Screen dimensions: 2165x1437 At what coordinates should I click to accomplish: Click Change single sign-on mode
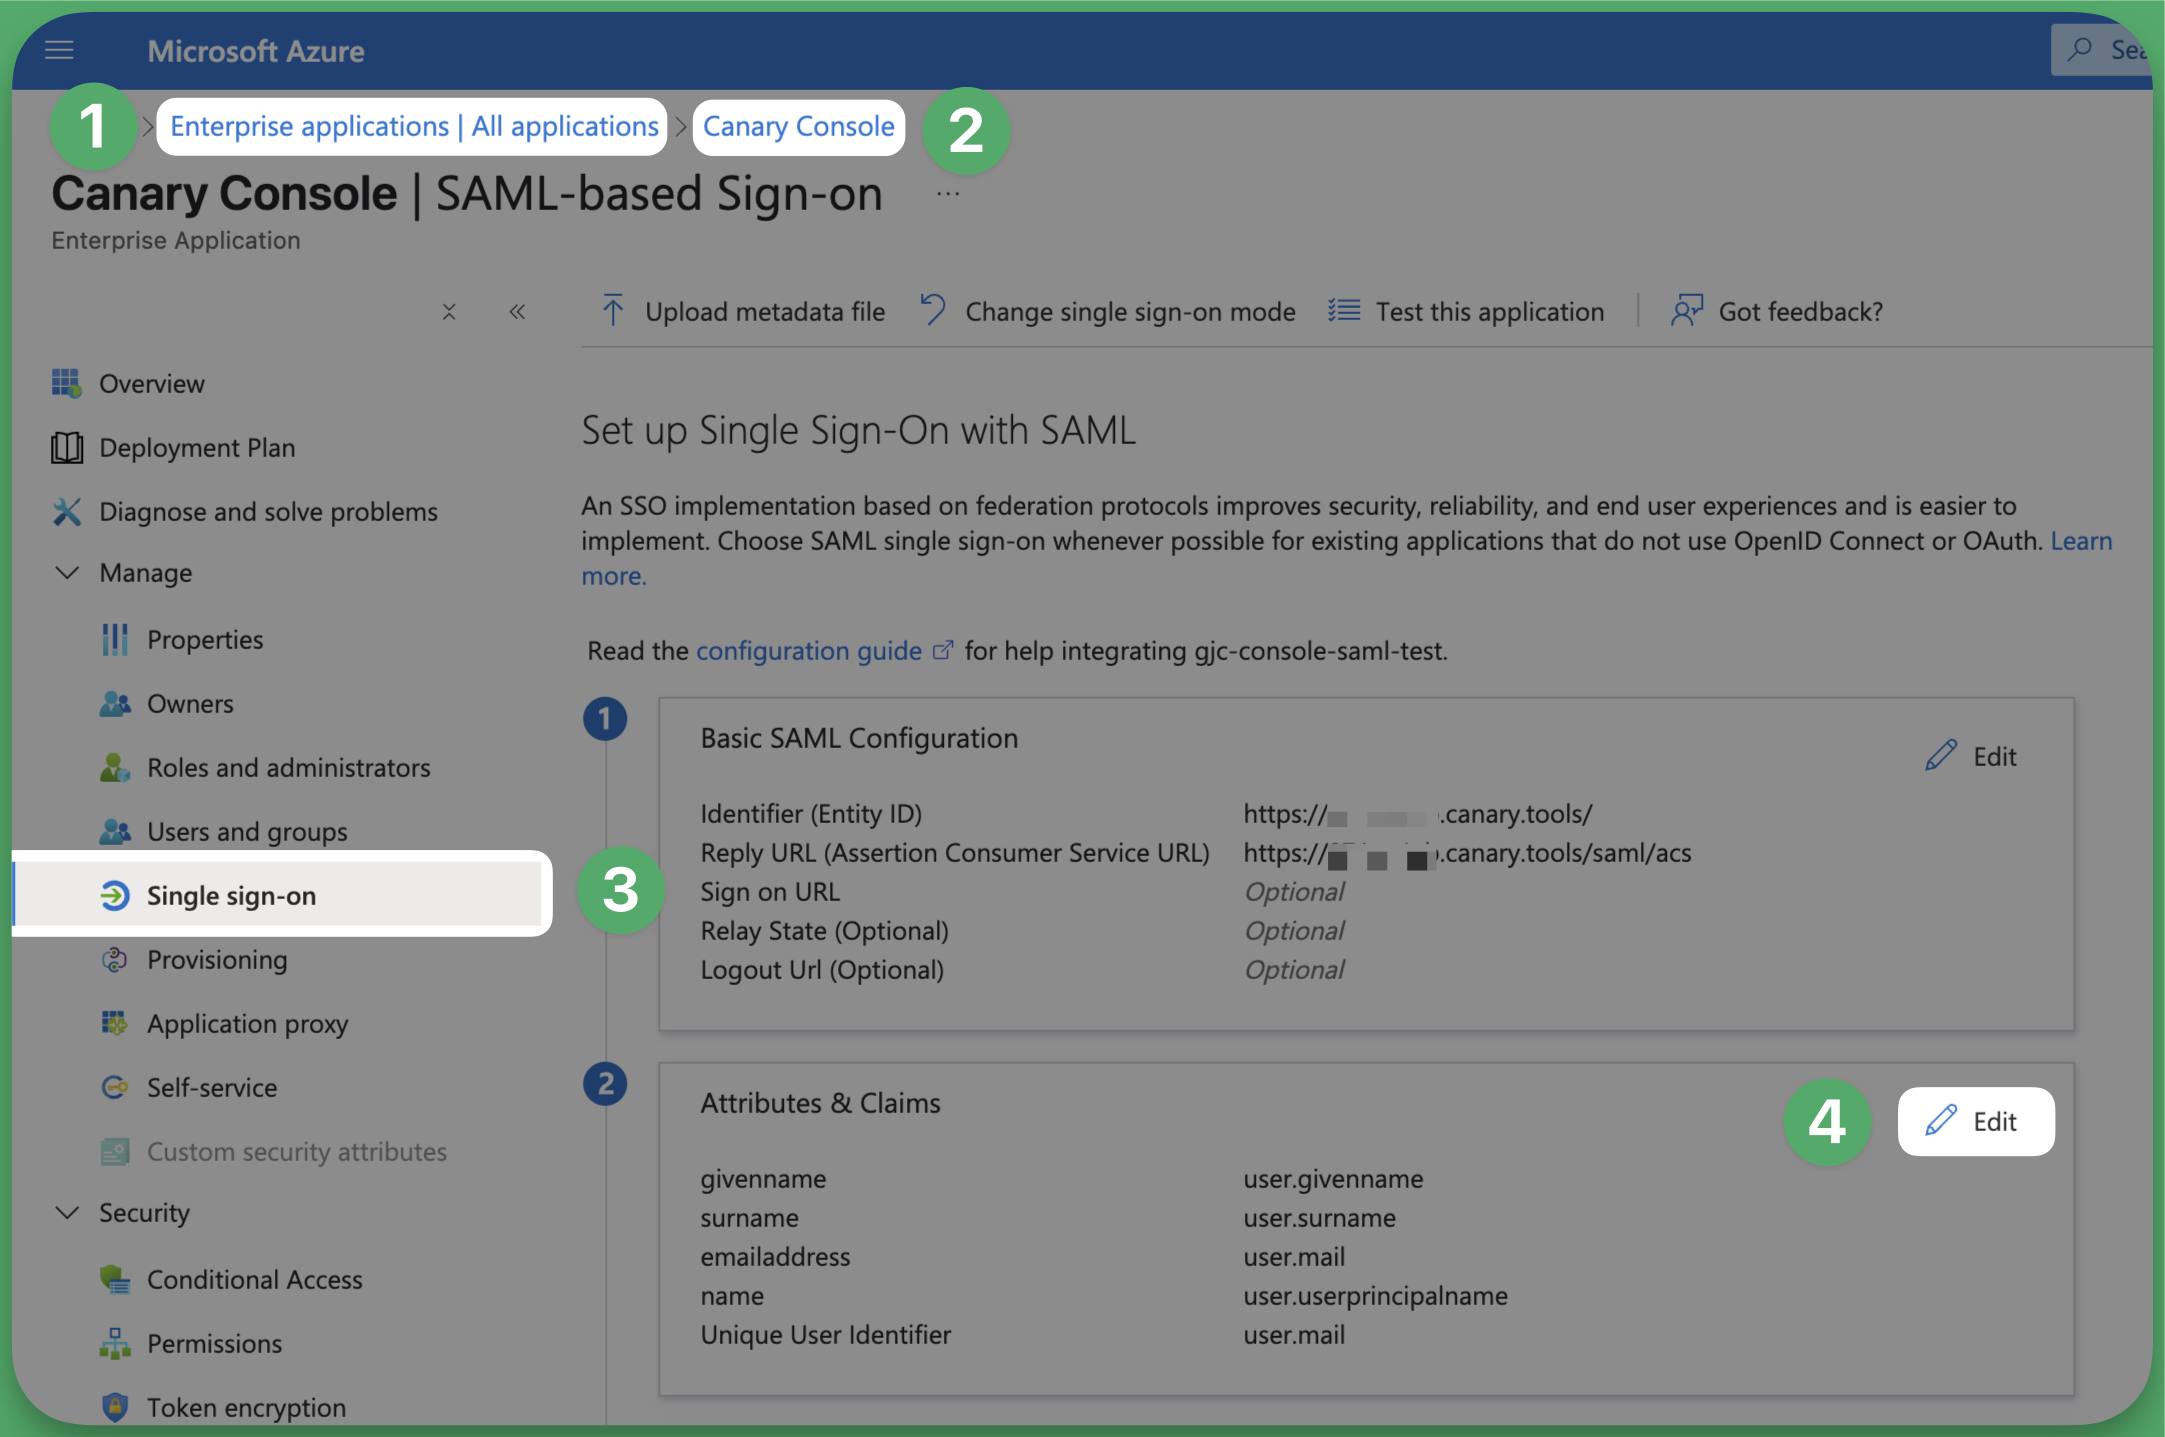[x=1108, y=311]
